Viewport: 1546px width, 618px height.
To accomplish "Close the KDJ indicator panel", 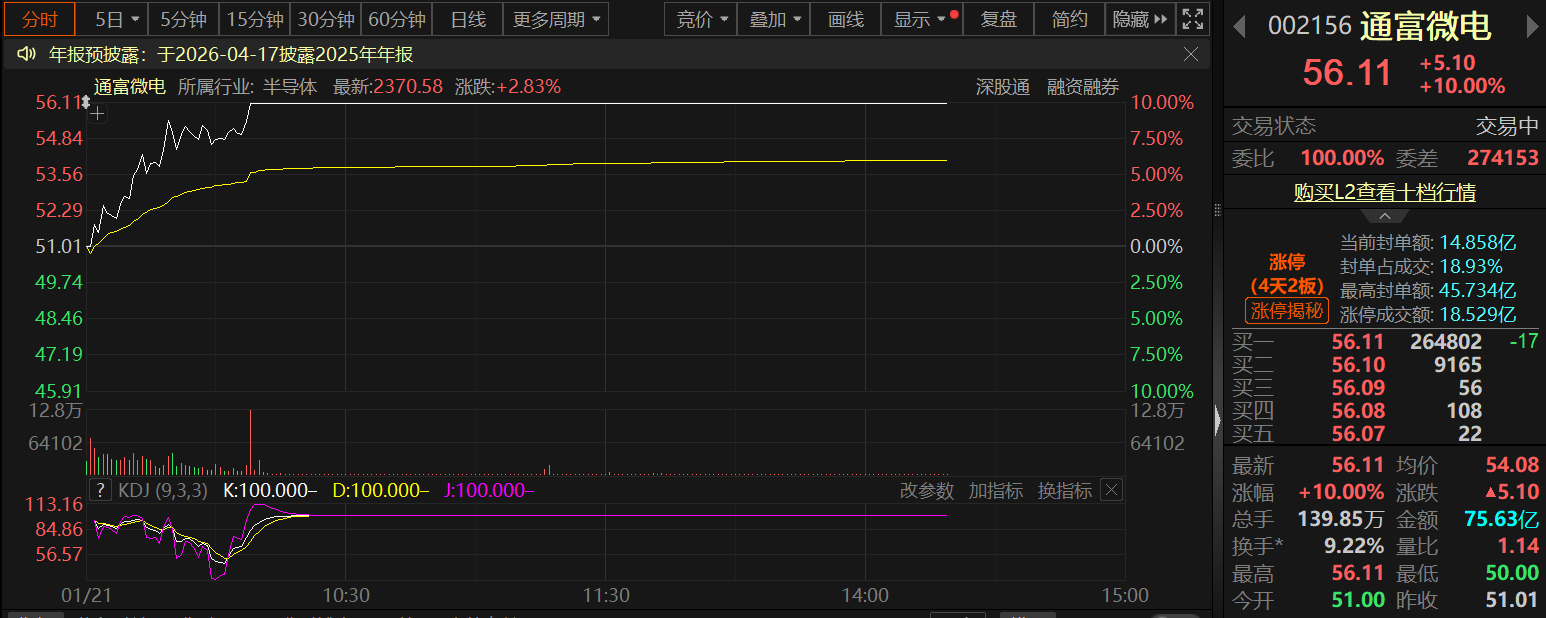I will (x=1111, y=490).
